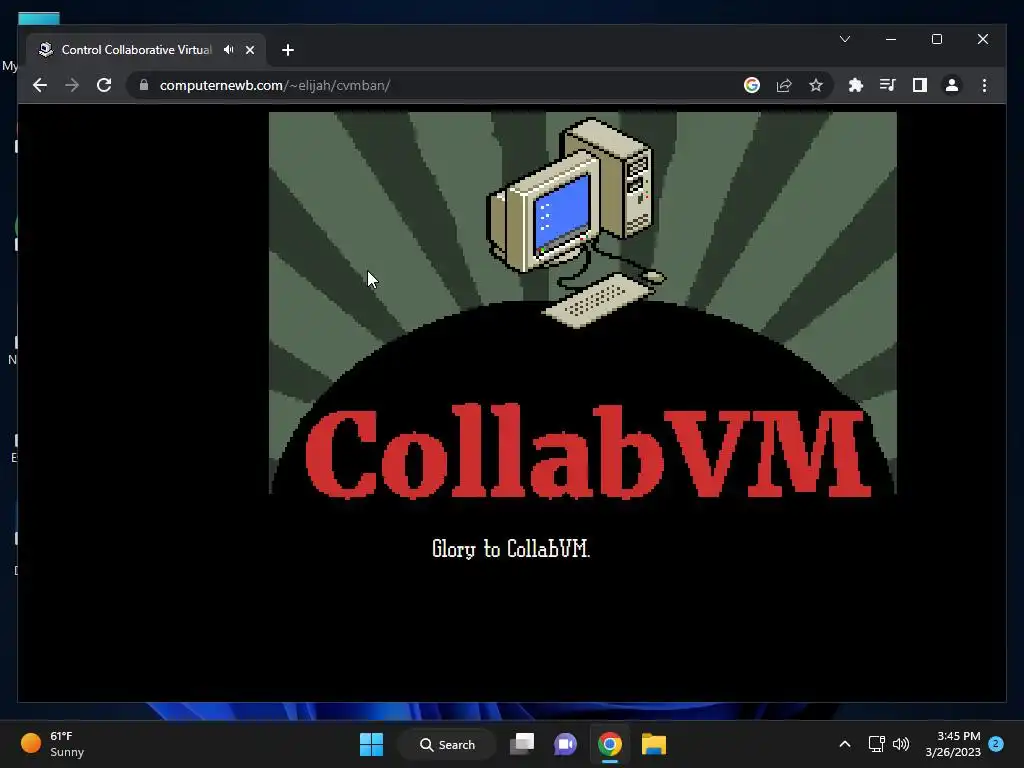Minimize the Chrome window
1024x768 pixels.
(891, 39)
